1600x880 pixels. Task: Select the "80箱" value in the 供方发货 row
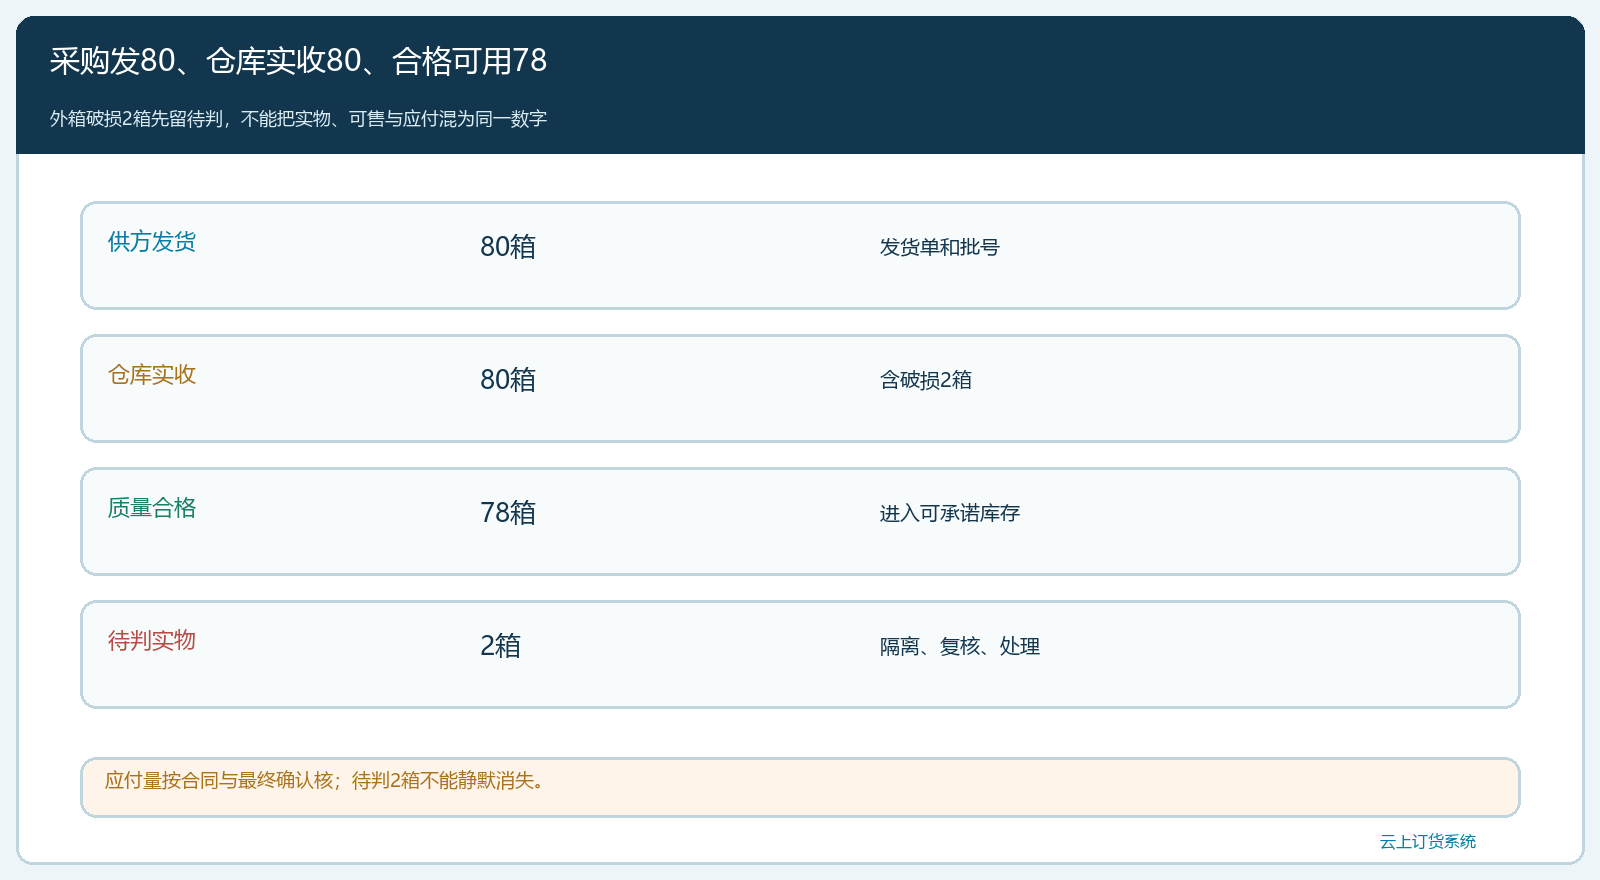[508, 247]
